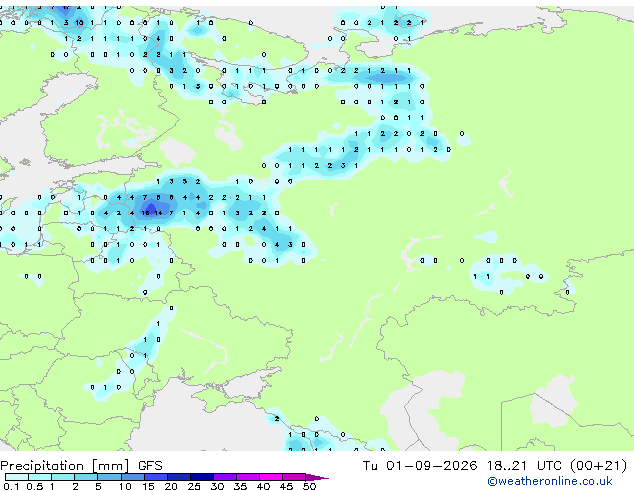The image size is (634, 490).
Task: Click the magenta legend swatch between 40 and 45
Action: click(271, 477)
